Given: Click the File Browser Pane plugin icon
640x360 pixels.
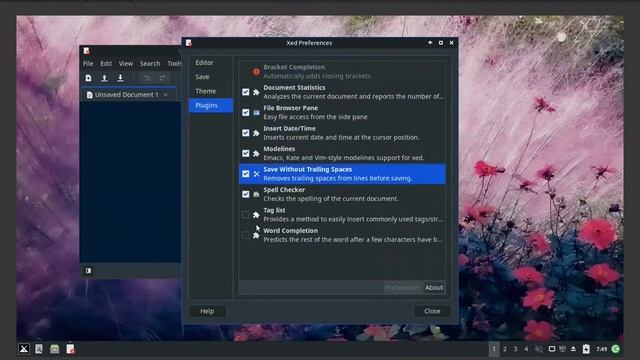Looking at the screenshot, I should pyautogui.click(x=256, y=113).
